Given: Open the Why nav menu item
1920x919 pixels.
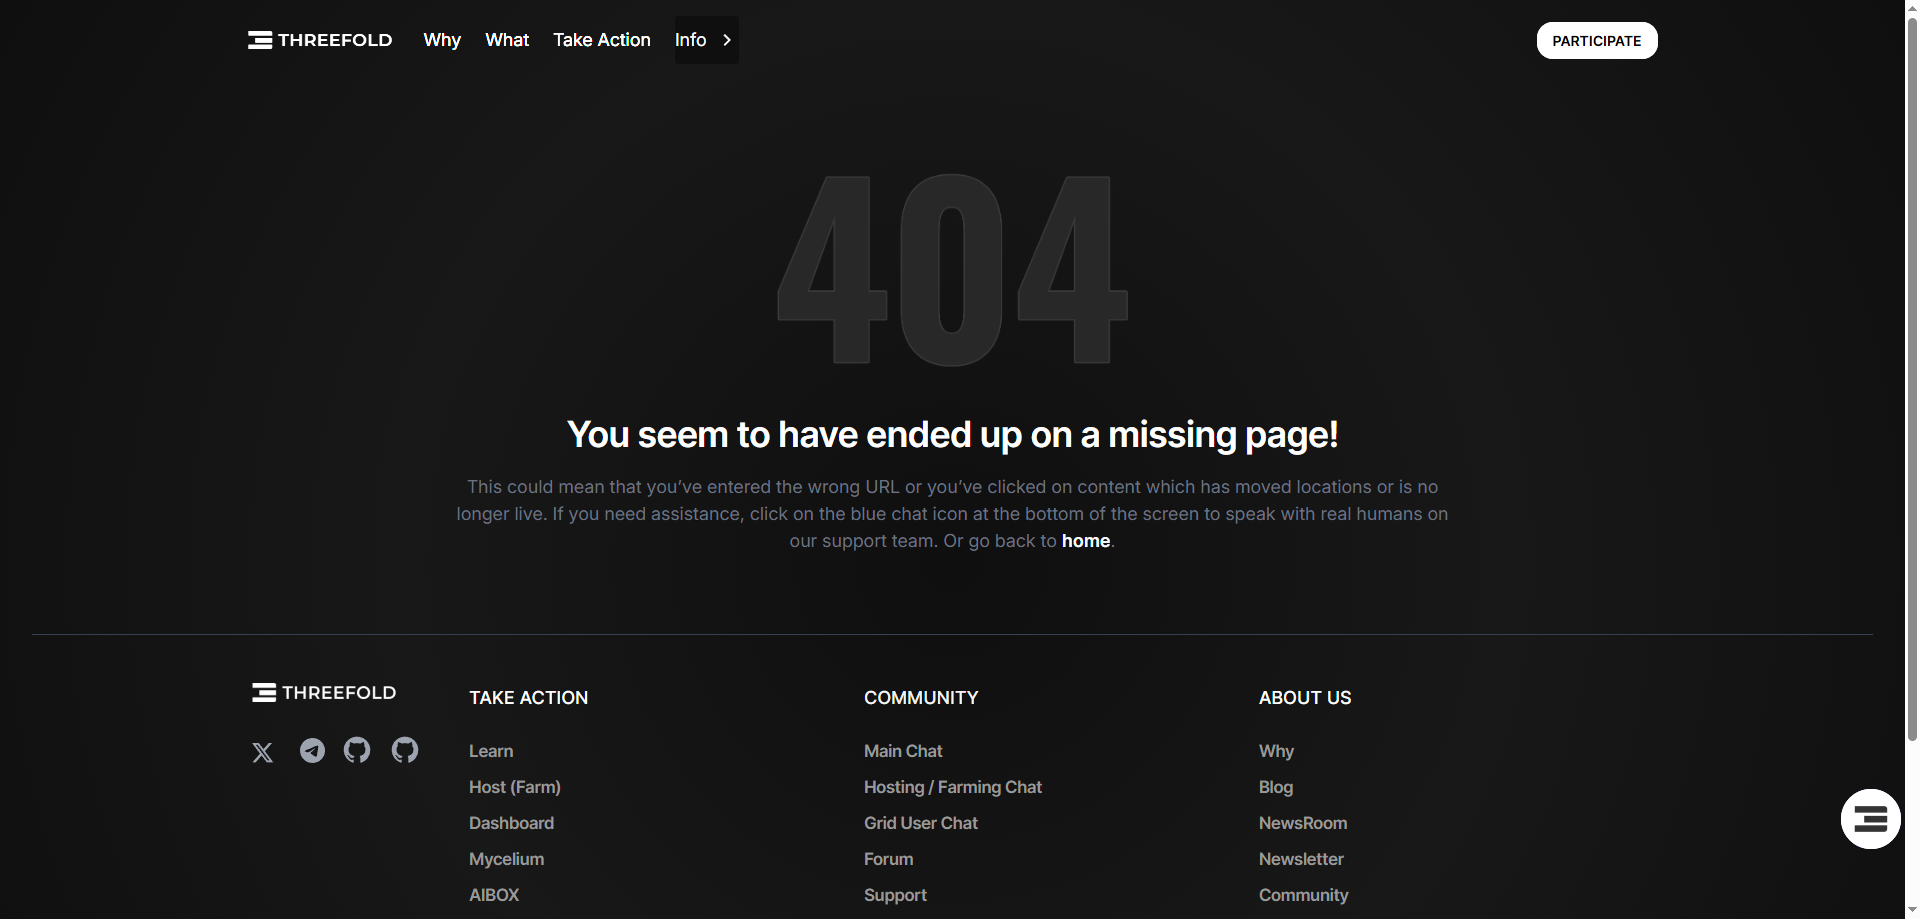Looking at the screenshot, I should tap(442, 40).
